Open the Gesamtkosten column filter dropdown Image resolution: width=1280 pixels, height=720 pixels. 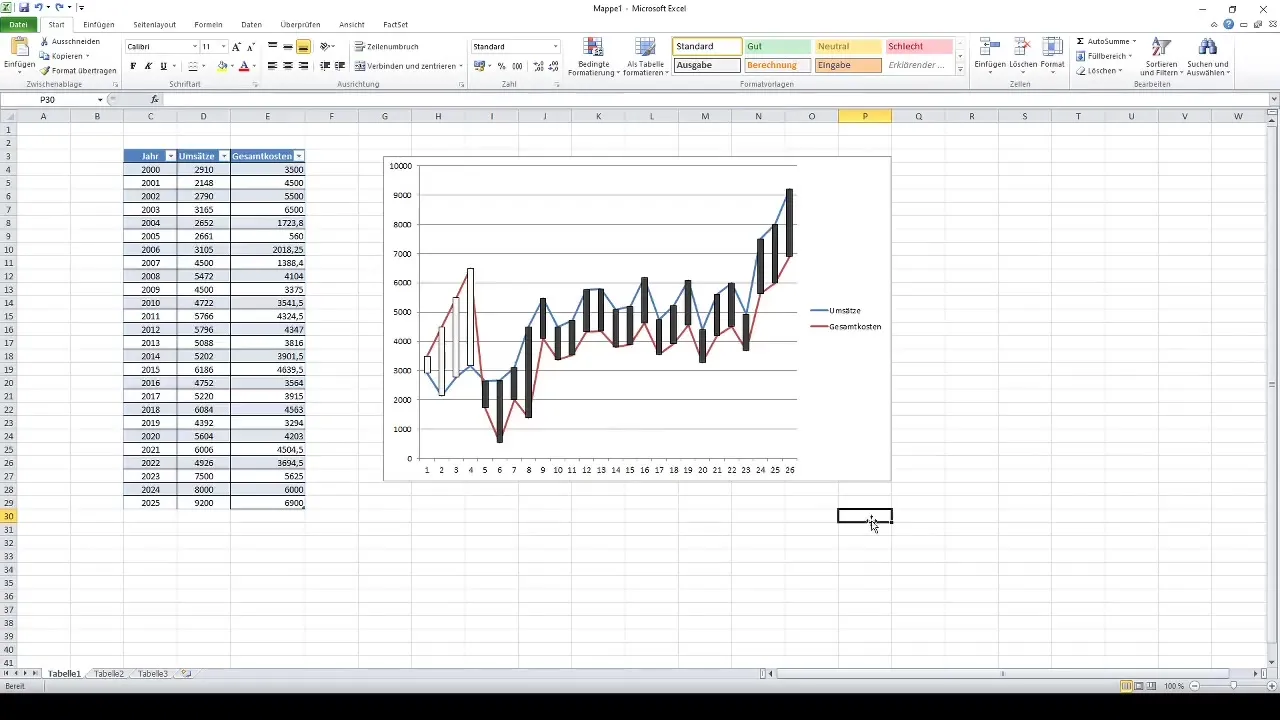pos(299,156)
